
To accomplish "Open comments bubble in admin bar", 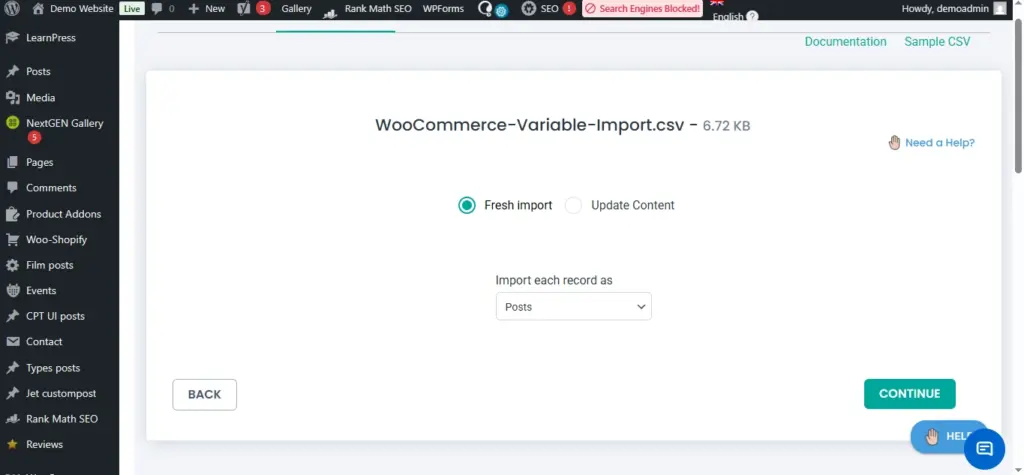I will pos(157,9).
